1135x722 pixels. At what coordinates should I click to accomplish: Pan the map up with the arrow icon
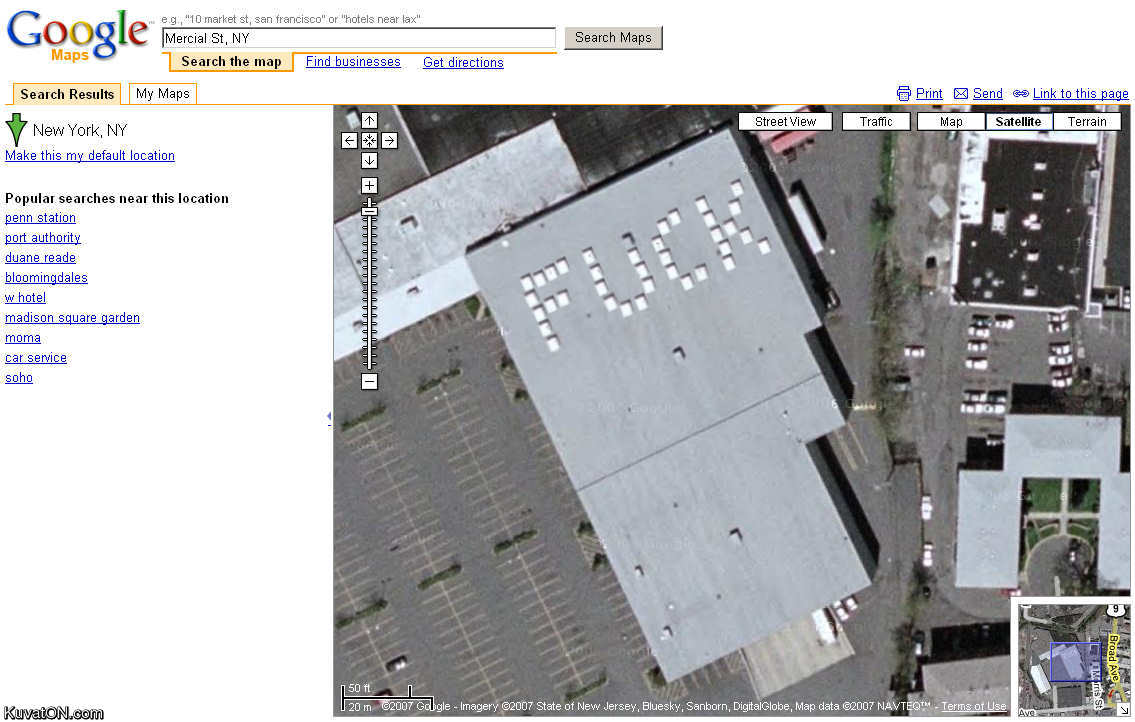coord(369,120)
